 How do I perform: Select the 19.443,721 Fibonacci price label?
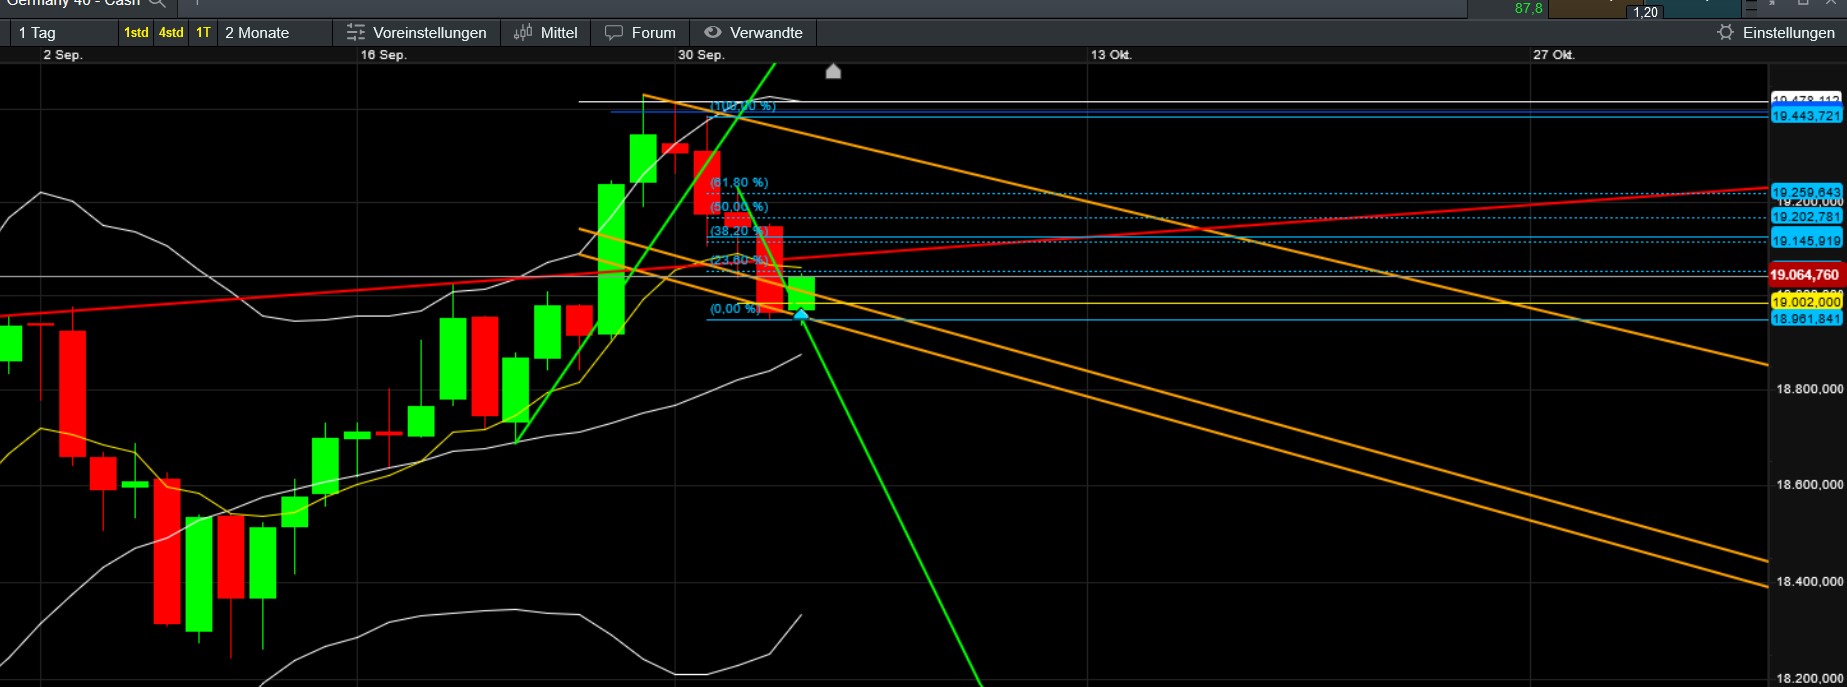[x=1806, y=116]
